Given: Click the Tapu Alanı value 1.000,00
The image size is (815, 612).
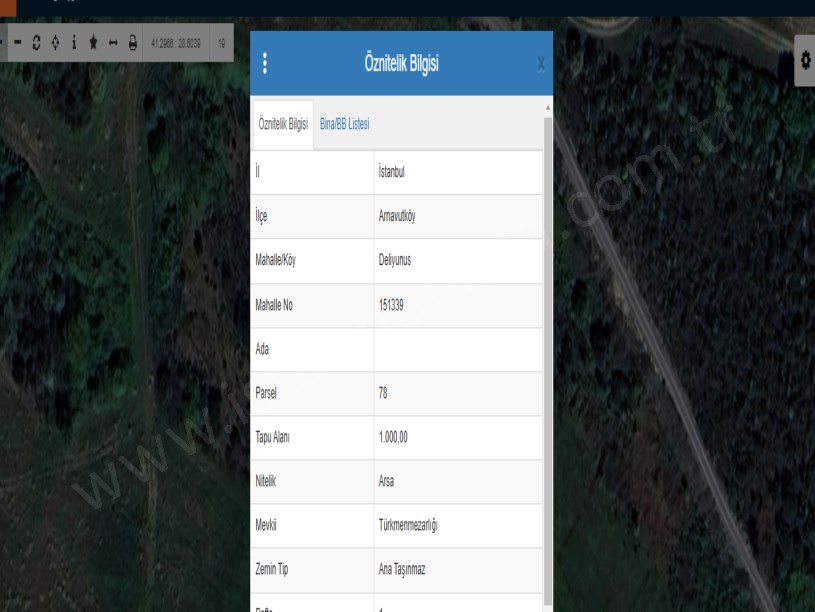Looking at the screenshot, I should [x=395, y=437].
